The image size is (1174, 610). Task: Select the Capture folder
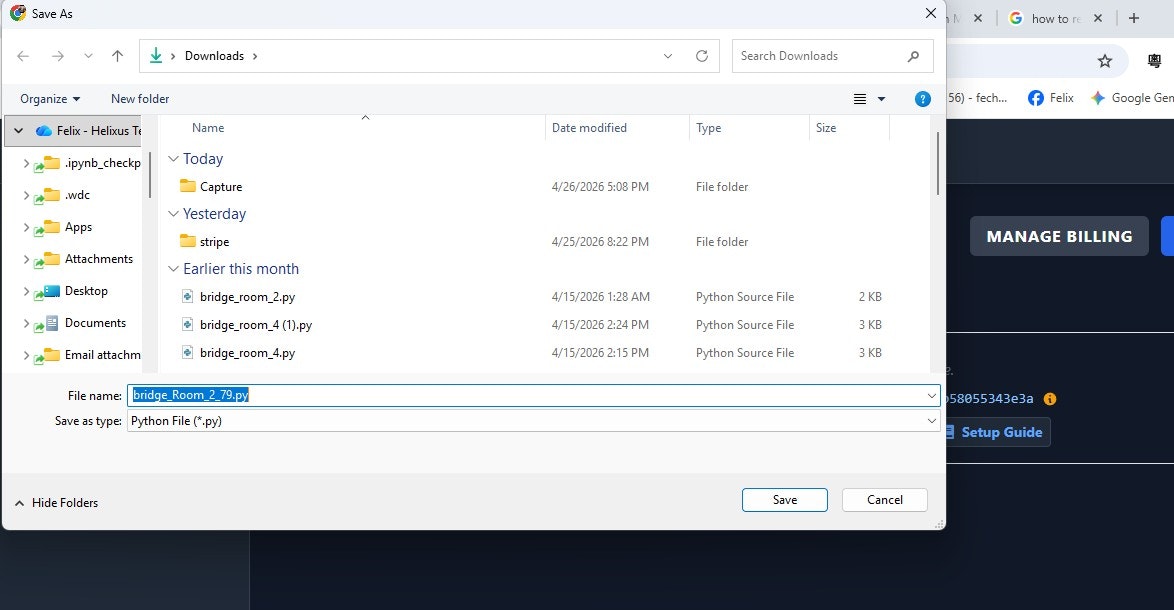pyautogui.click(x=221, y=187)
